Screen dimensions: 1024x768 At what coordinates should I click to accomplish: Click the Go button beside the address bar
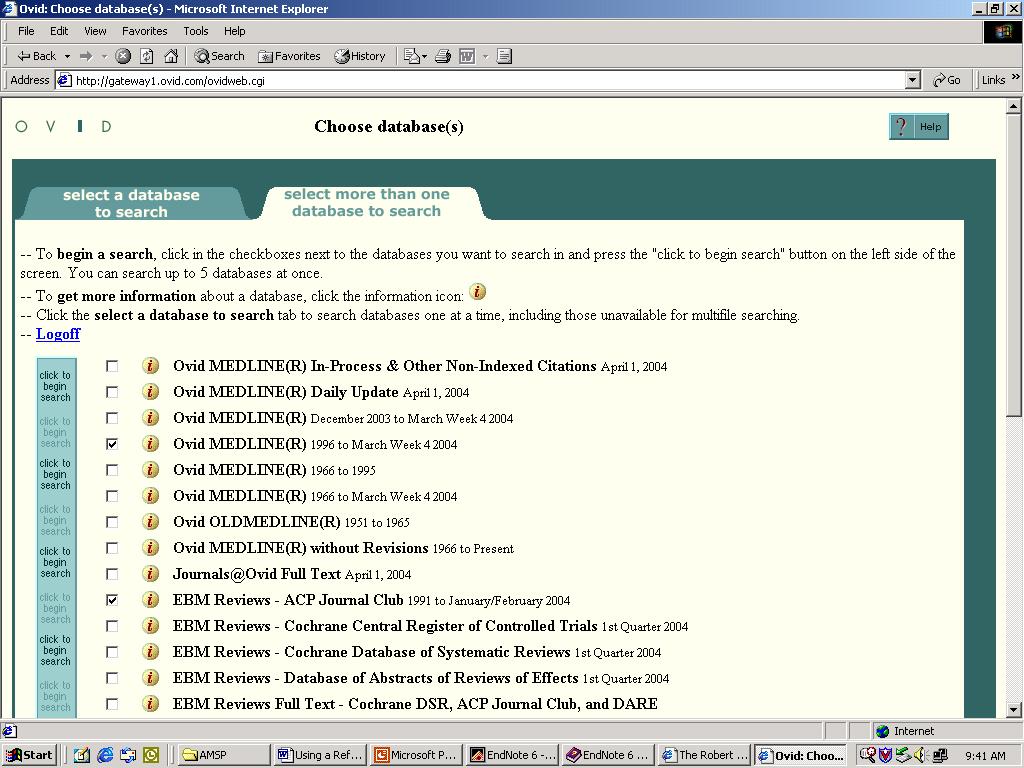point(947,80)
